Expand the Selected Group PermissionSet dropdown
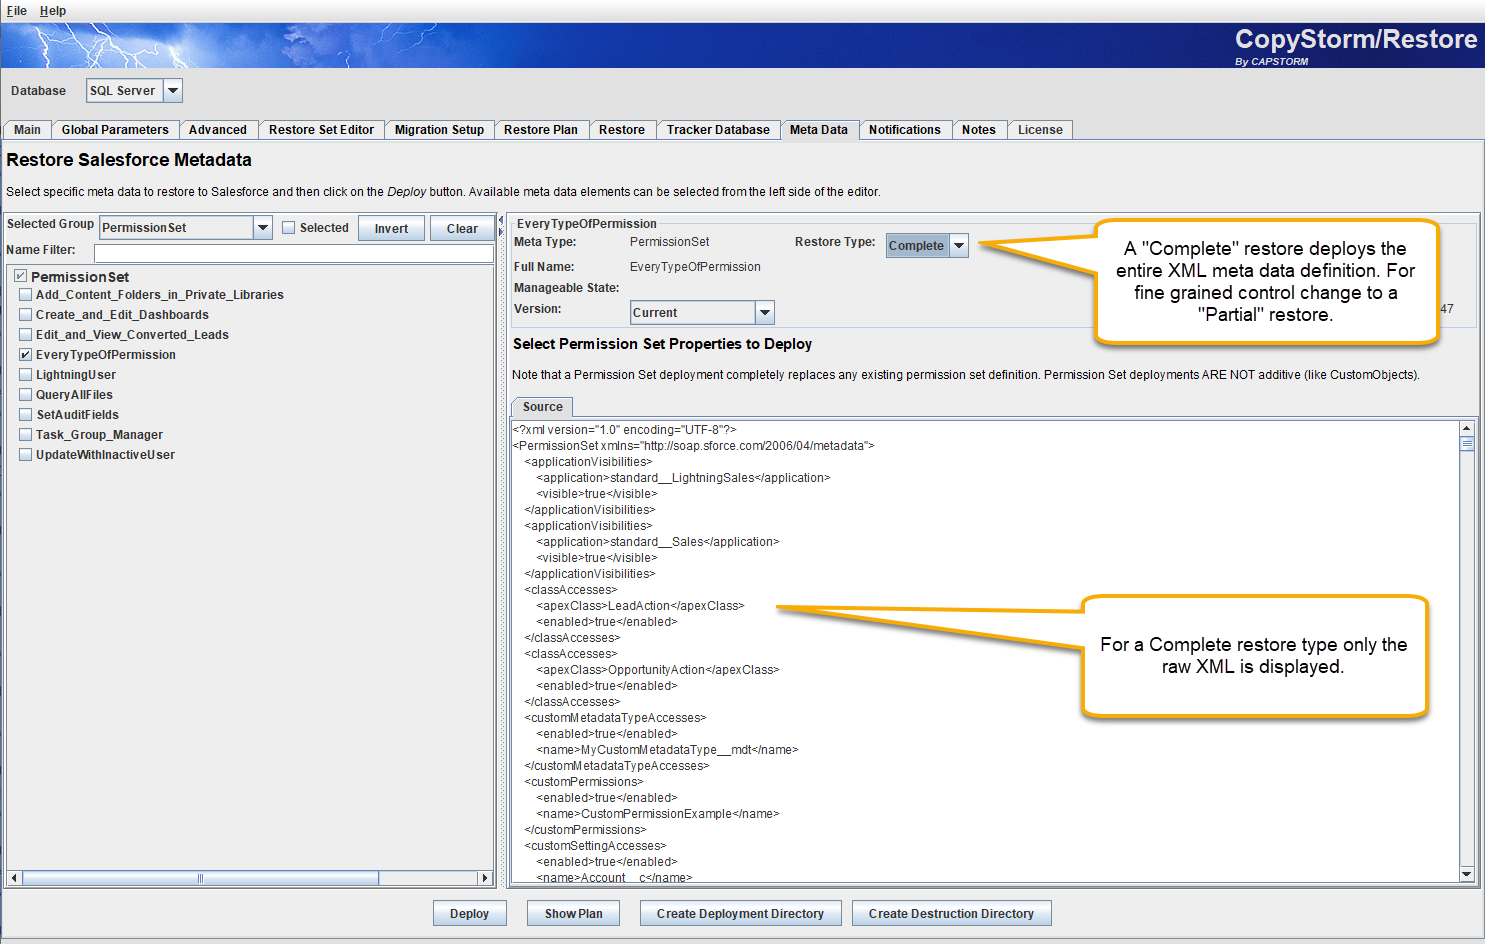Viewport: 1485px width, 944px height. pos(263,228)
